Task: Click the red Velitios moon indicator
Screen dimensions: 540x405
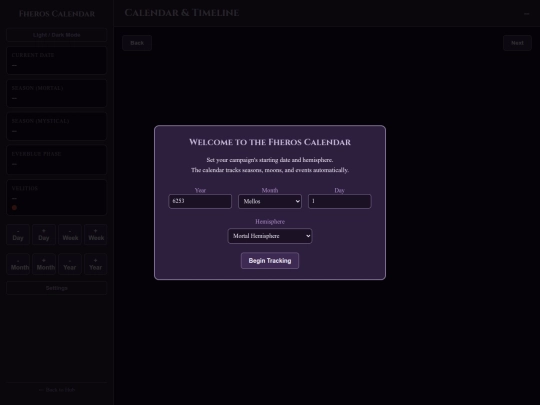Action: (x=14, y=207)
